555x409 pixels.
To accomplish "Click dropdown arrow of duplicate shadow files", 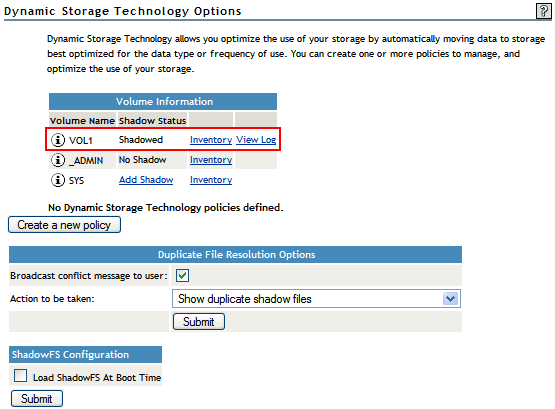I will (450, 299).
